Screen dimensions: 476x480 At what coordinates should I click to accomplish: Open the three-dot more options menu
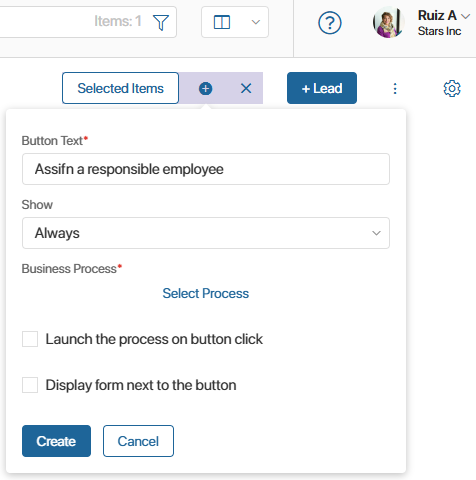395,89
